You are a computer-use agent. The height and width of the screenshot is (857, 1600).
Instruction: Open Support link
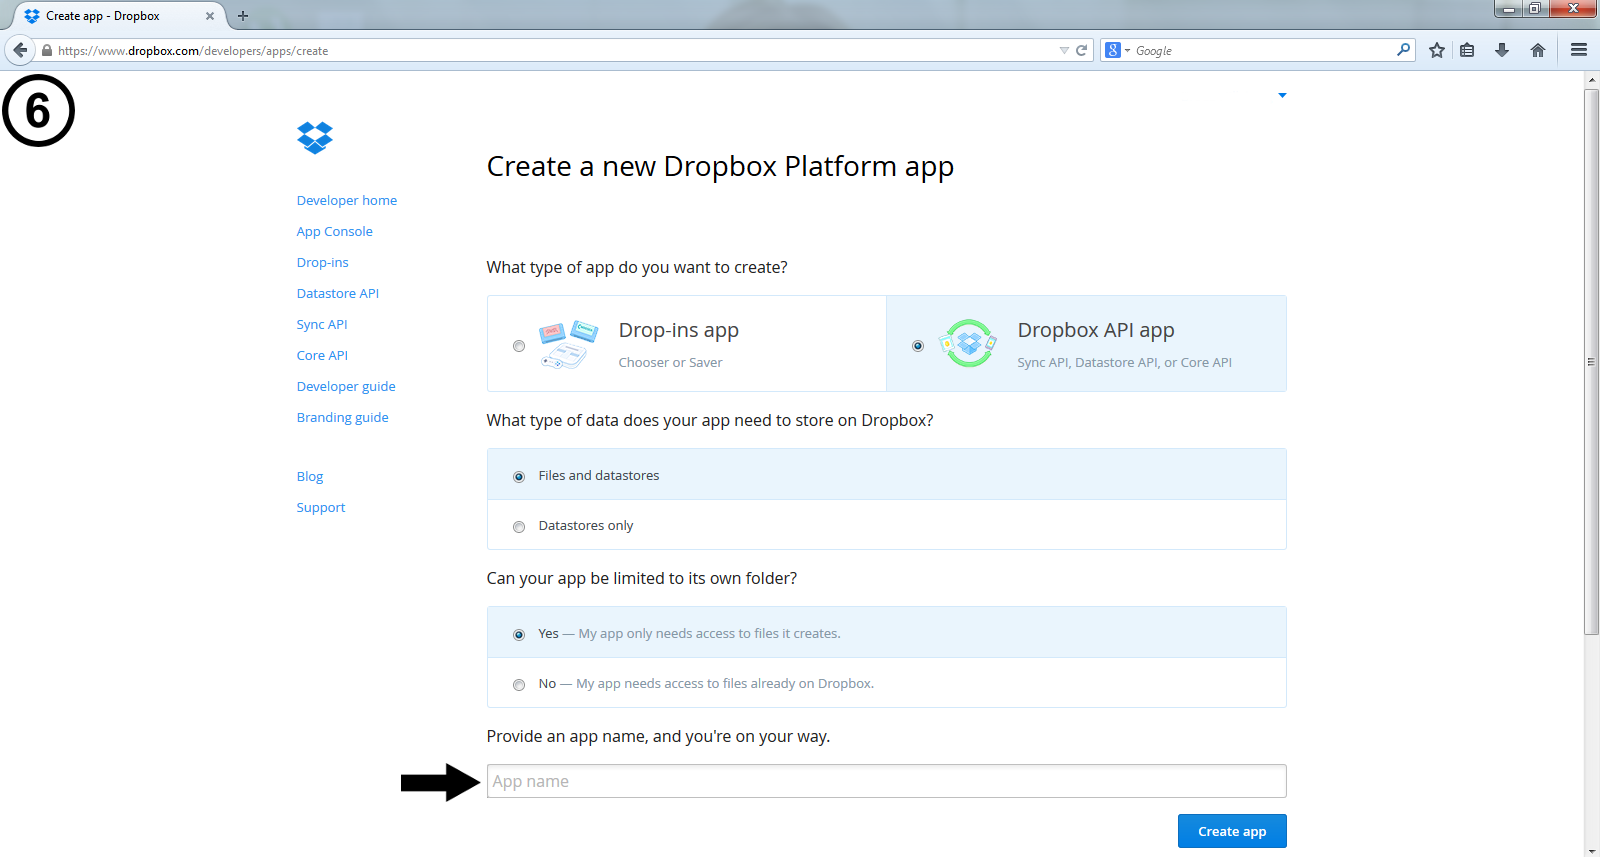coord(321,507)
